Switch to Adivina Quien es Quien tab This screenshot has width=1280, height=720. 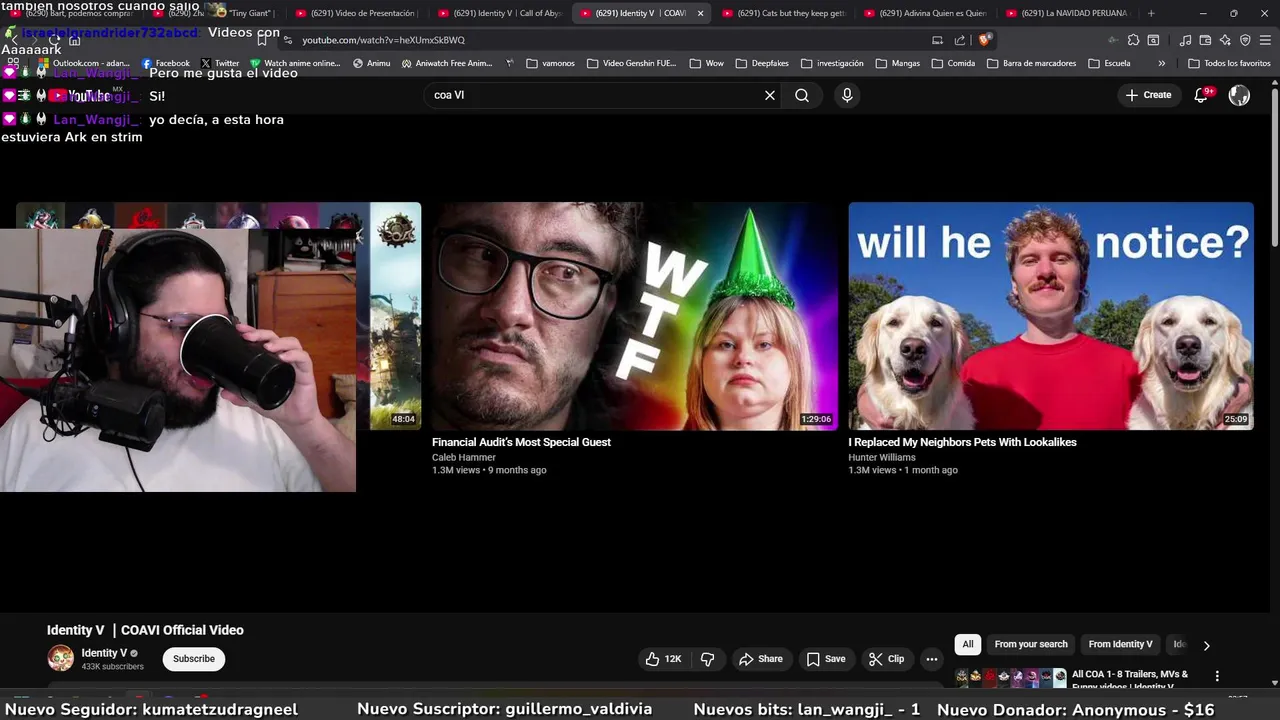pos(926,13)
